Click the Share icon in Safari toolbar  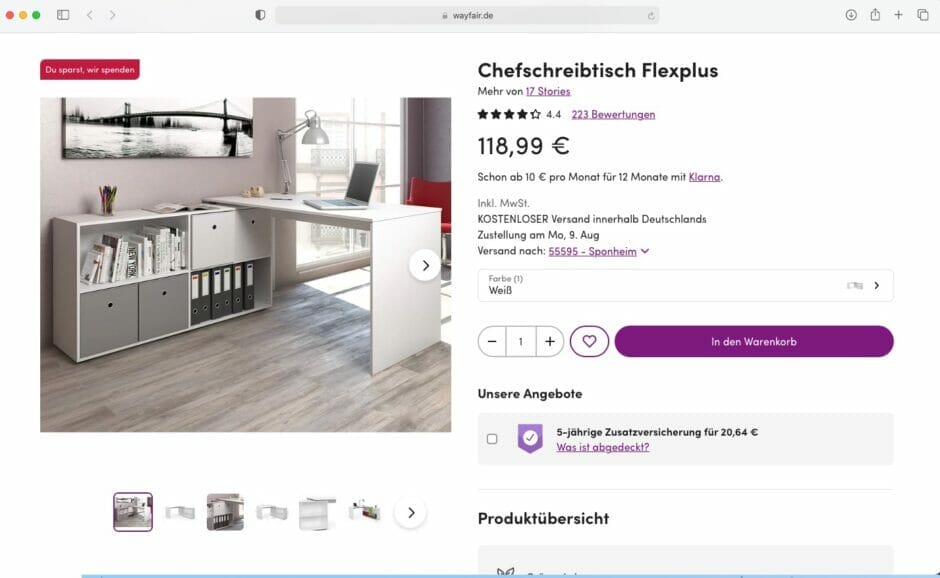coord(875,14)
